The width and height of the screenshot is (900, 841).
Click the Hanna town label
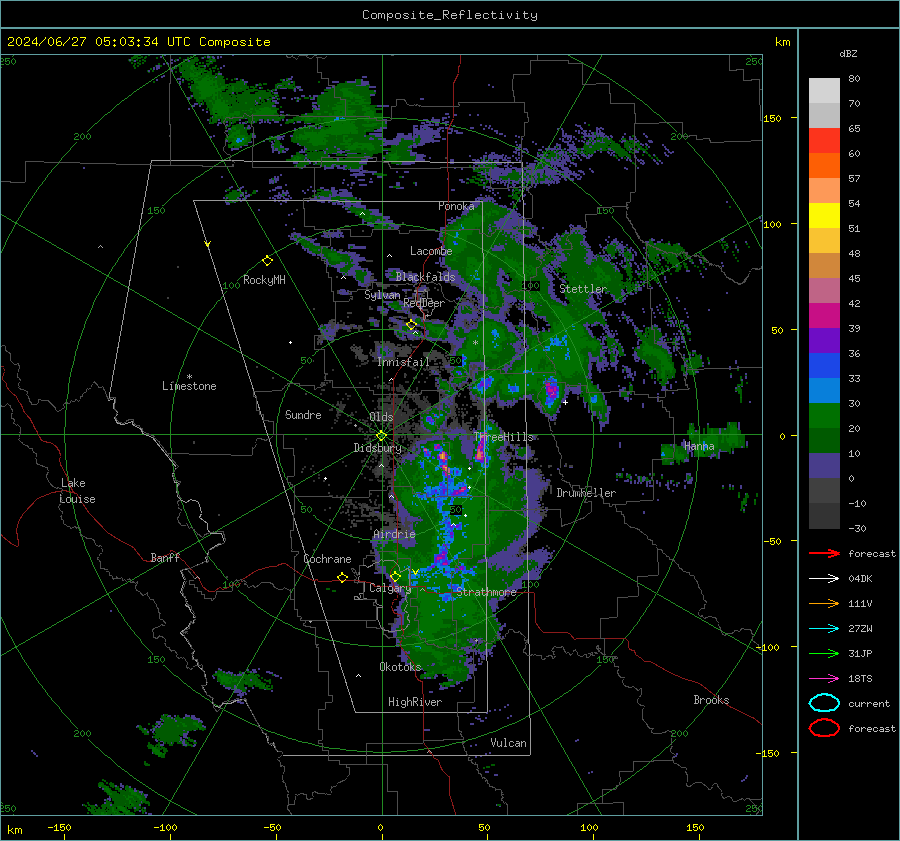(x=699, y=446)
